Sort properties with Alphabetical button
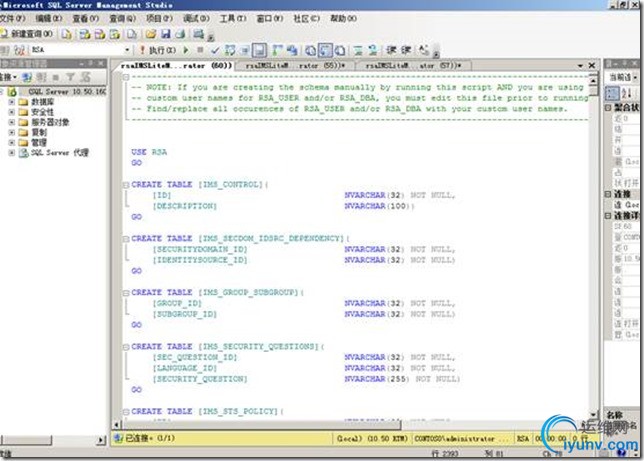 [x=626, y=93]
